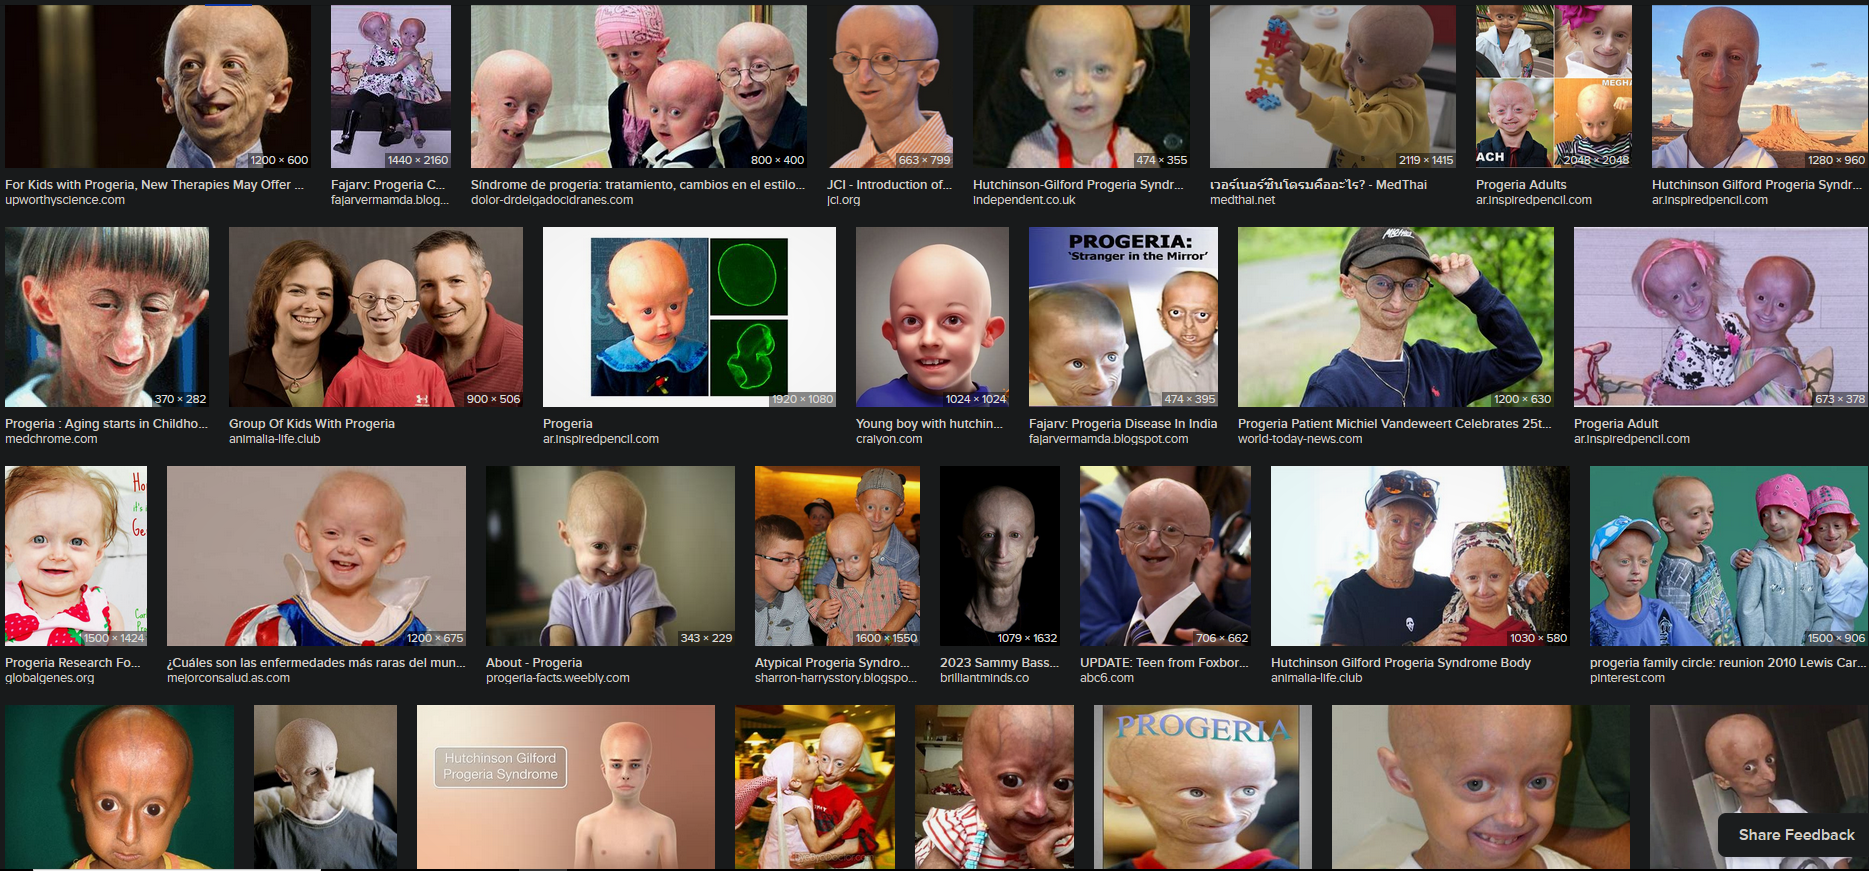Select the 1024 × 1024 craiyon thumbnail
Viewport: 1869px width, 871px height.
[932, 317]
